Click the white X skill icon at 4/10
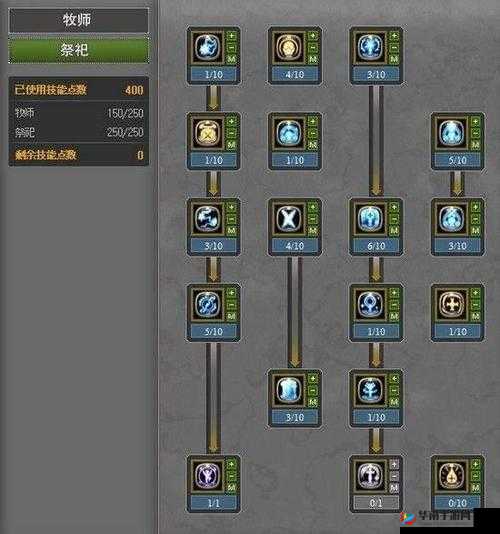 coord(288,218)
